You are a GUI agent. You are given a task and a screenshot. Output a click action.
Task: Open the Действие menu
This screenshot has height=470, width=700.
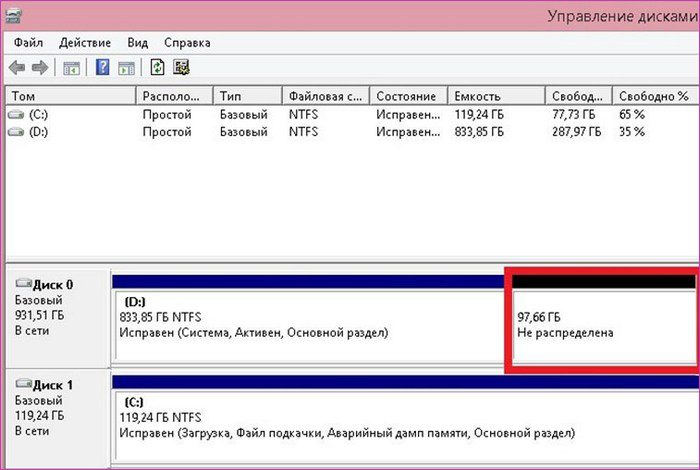(x=85, y=43)
